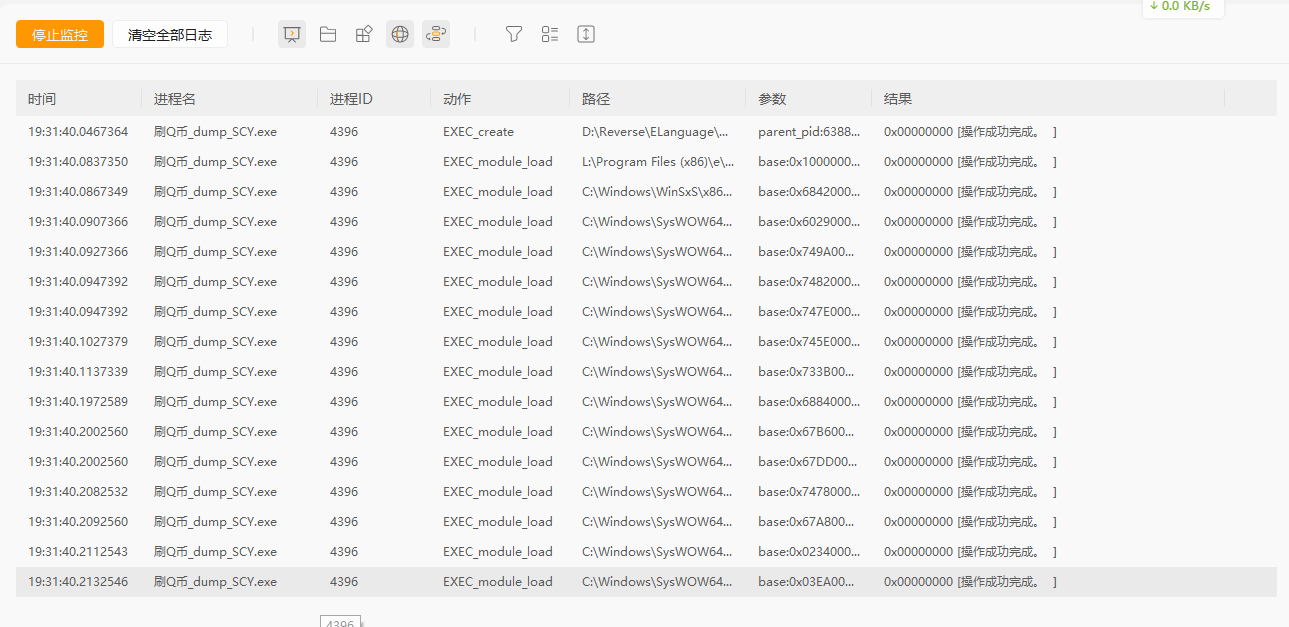1289x627 pixels.
Task: Click the 停止监控 button
Action: tap(60, 35)
